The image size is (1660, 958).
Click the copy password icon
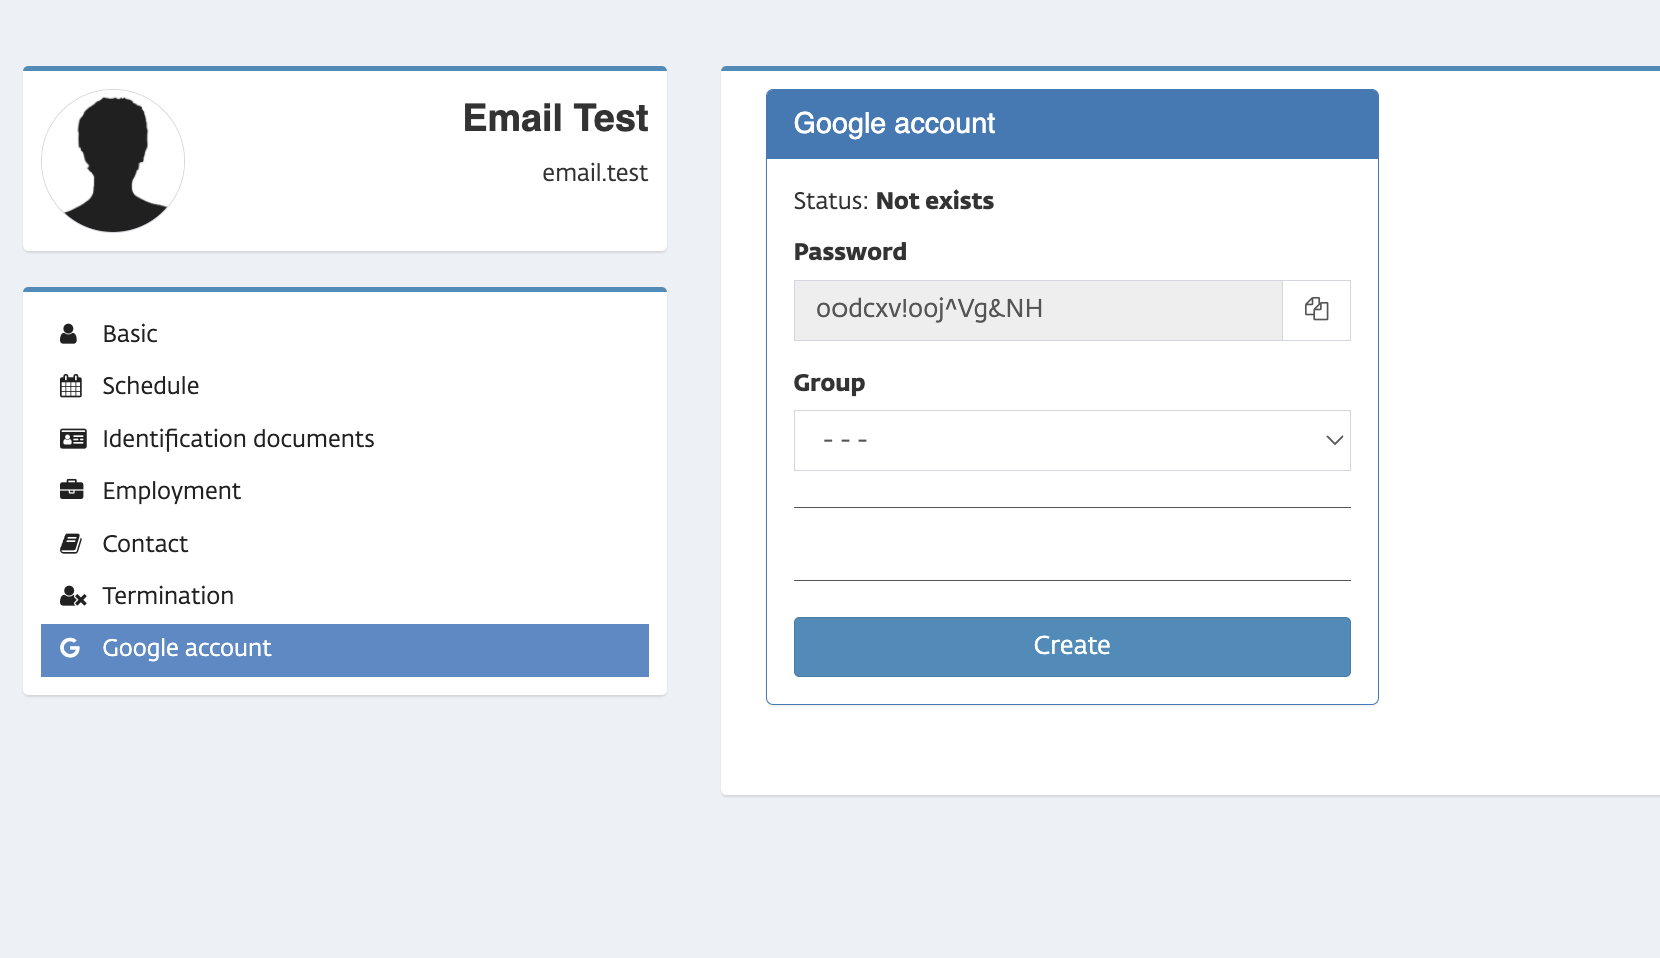[1316, 310]
